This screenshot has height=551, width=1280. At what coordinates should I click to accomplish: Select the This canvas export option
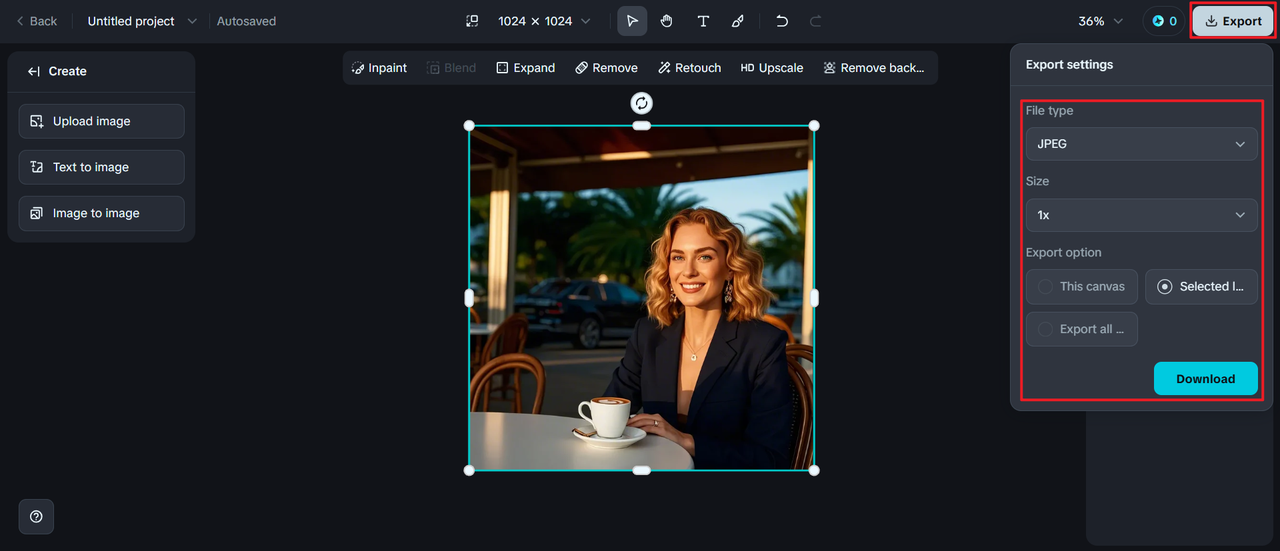(x=1082, y=286)
